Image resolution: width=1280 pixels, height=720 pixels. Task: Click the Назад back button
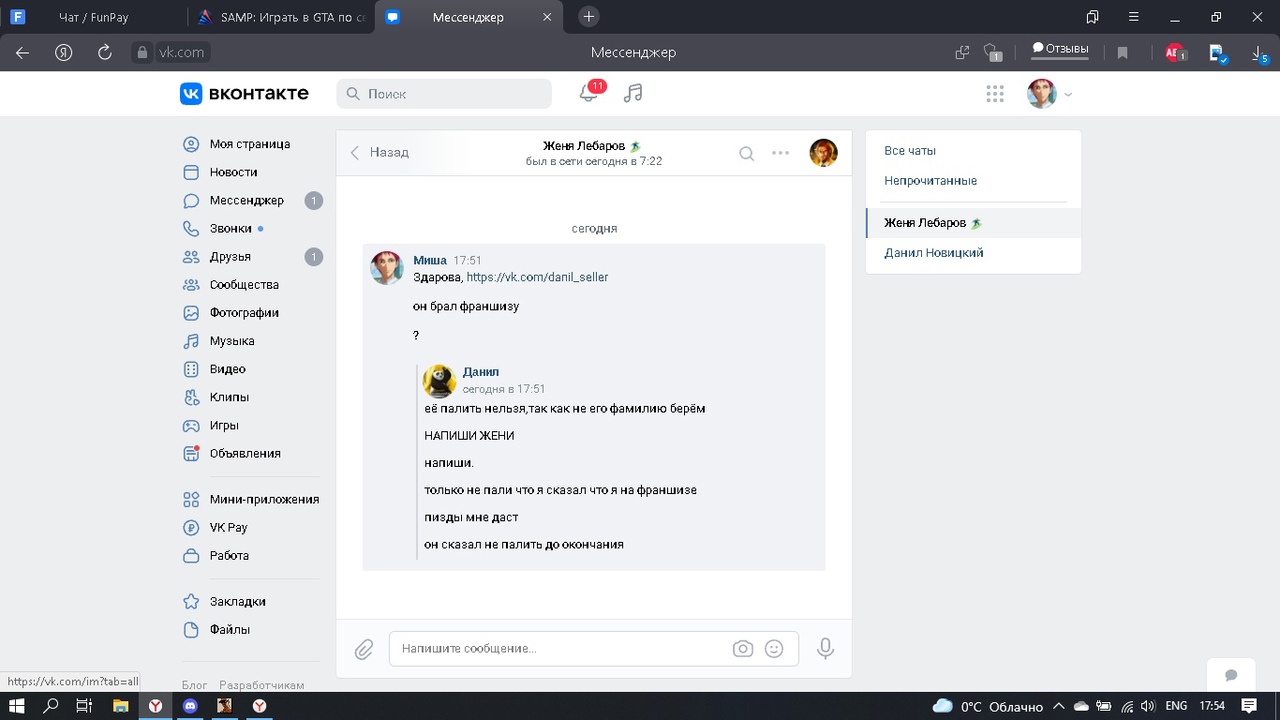[x=380, y=153]
